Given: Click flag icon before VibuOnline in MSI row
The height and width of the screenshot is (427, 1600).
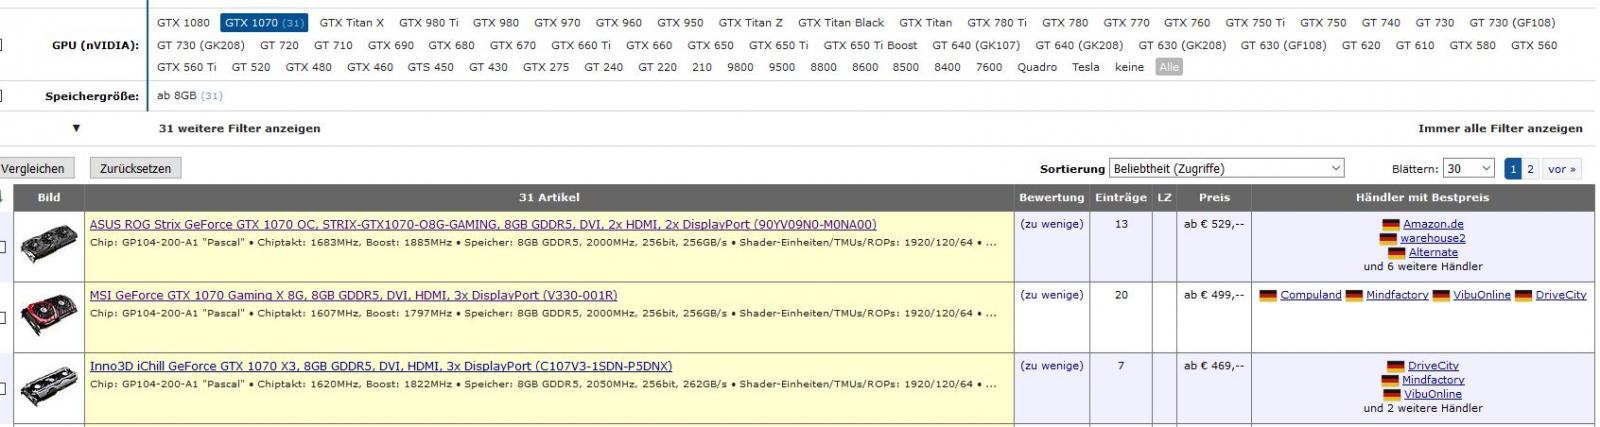Looking at the screenshot, I should [x=1441, y=296].
